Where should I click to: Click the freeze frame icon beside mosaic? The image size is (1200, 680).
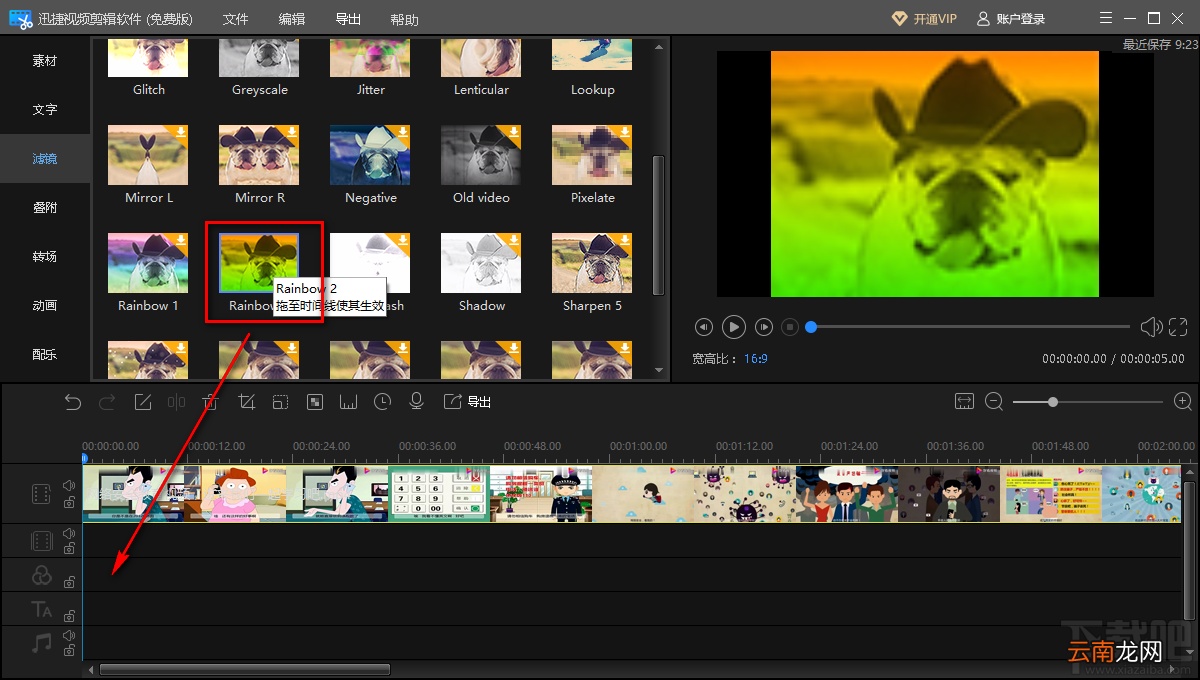pyautogui.click(x=349, y=402)
